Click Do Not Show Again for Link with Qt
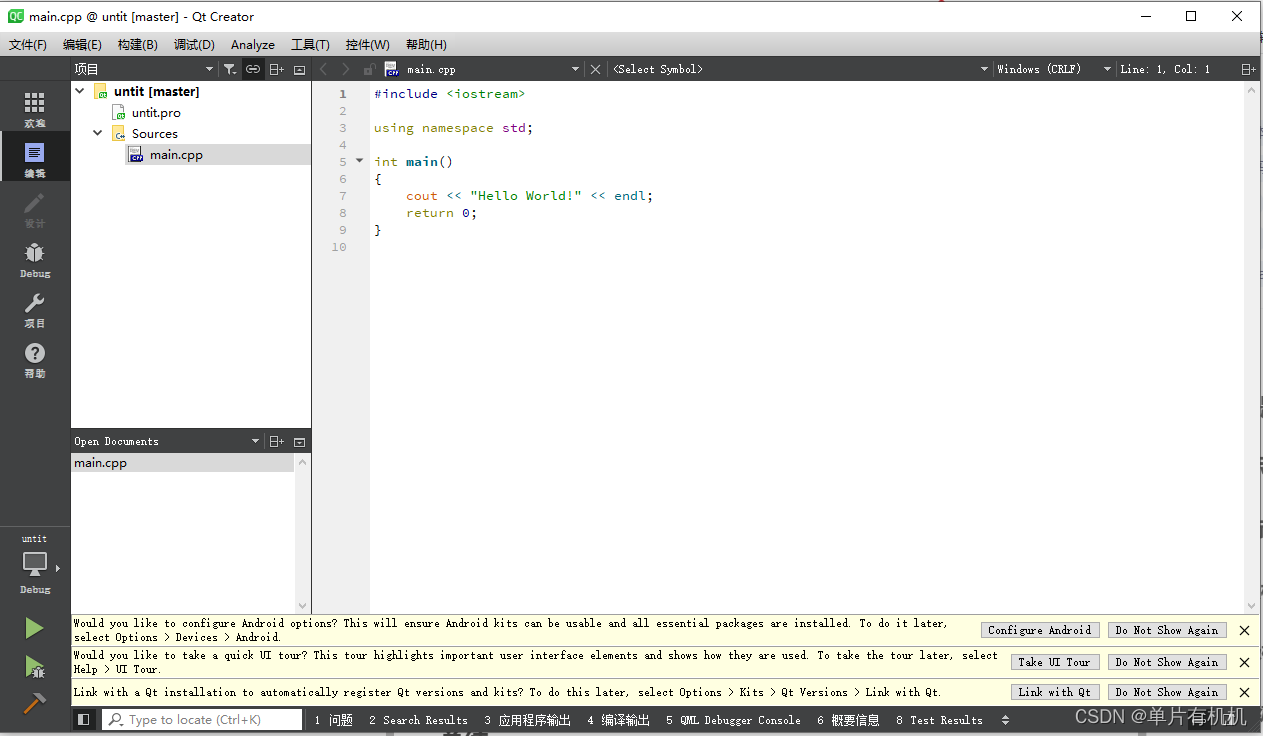Image resolution: width=1263 pixels, height=736 pixels. point(1167,692)
